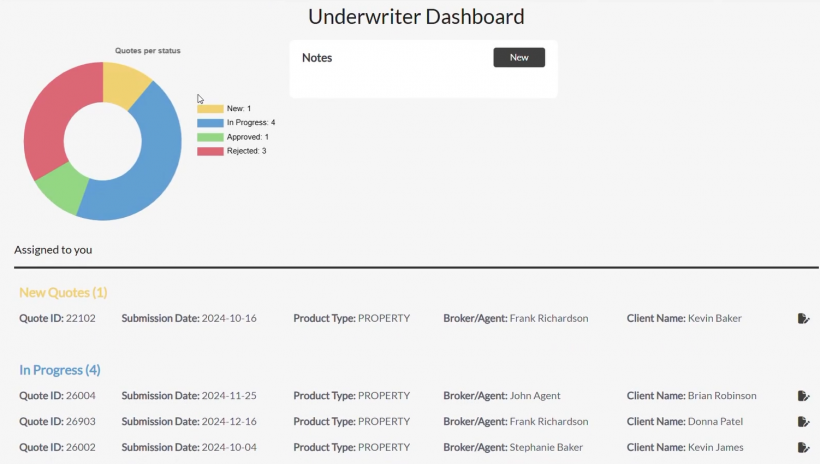This screenshot has width=820, height=464.
Task: Click the Quotes per status chart title
Action: pyautogui.click(x=147, y=51)
